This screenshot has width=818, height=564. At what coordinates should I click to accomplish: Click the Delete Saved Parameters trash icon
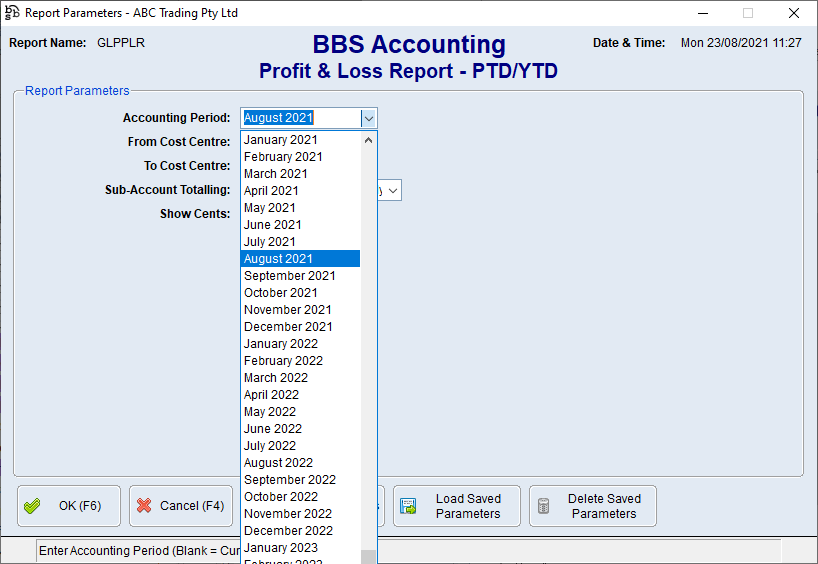tap(544, 506)
